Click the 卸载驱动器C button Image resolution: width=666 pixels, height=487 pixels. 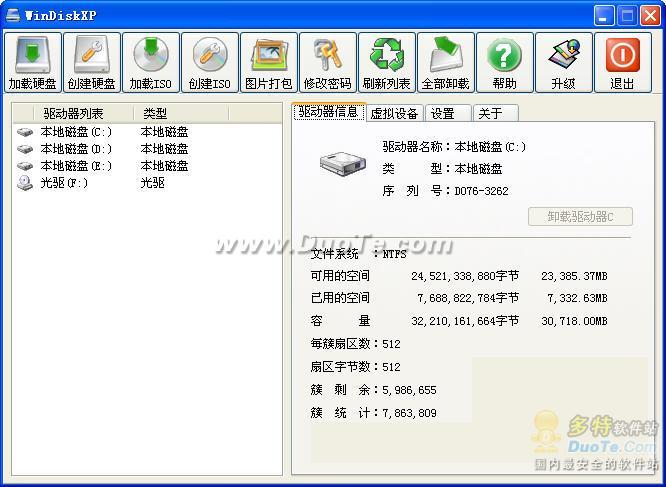[580, 216]
